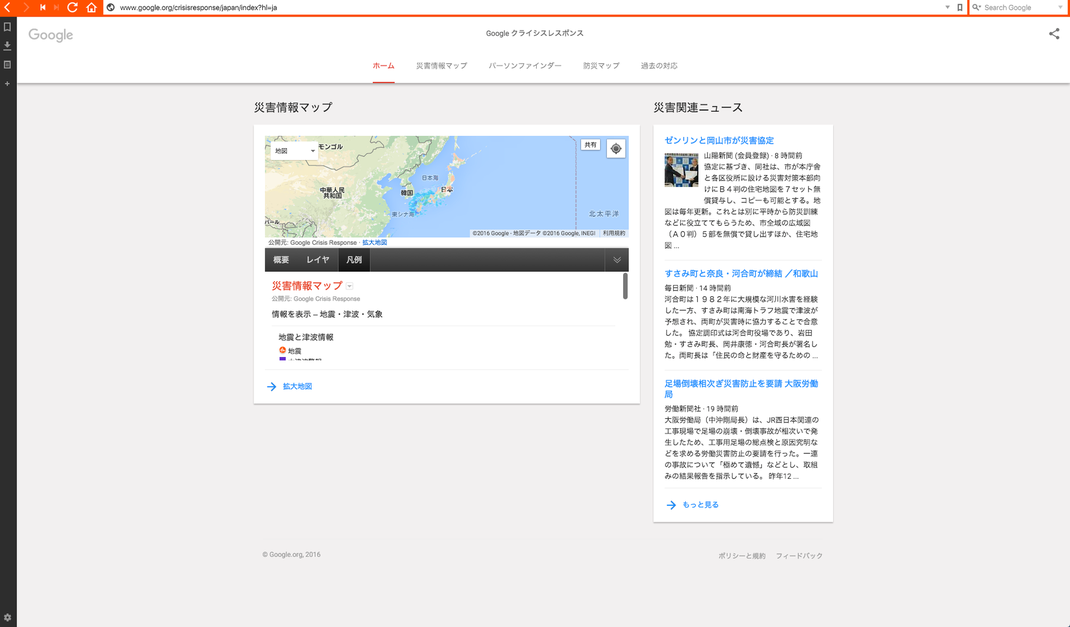Click 情報を表示 – 地震・津波・気象 text
Screen dimensions: 1070x627
tap(327, 315)
